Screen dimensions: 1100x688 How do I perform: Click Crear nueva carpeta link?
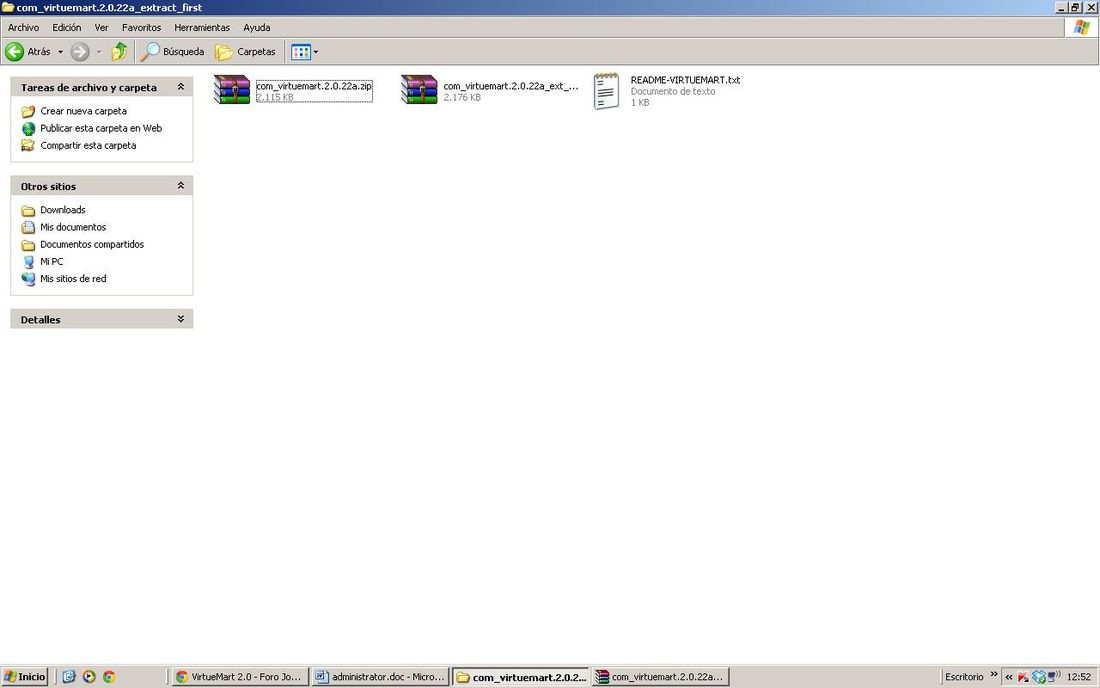coord(83,111)
